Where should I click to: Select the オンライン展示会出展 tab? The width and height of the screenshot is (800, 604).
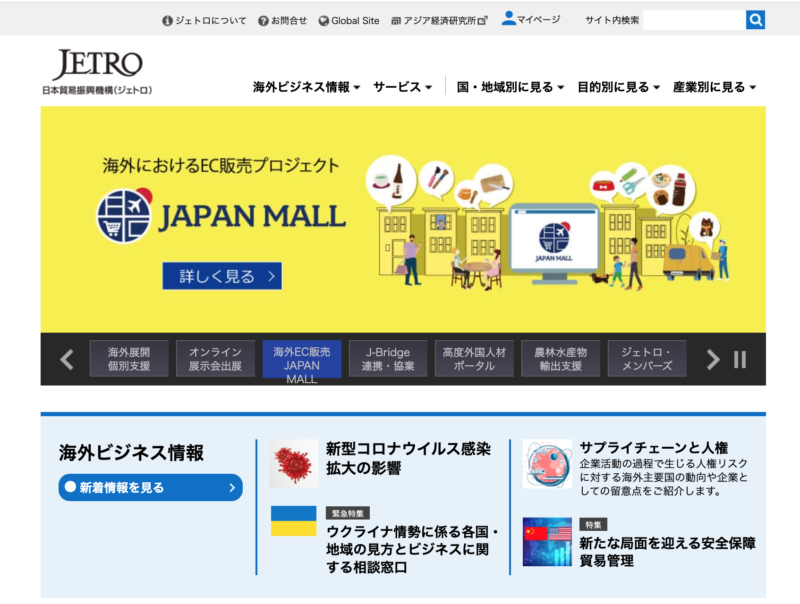click(215, 359)
